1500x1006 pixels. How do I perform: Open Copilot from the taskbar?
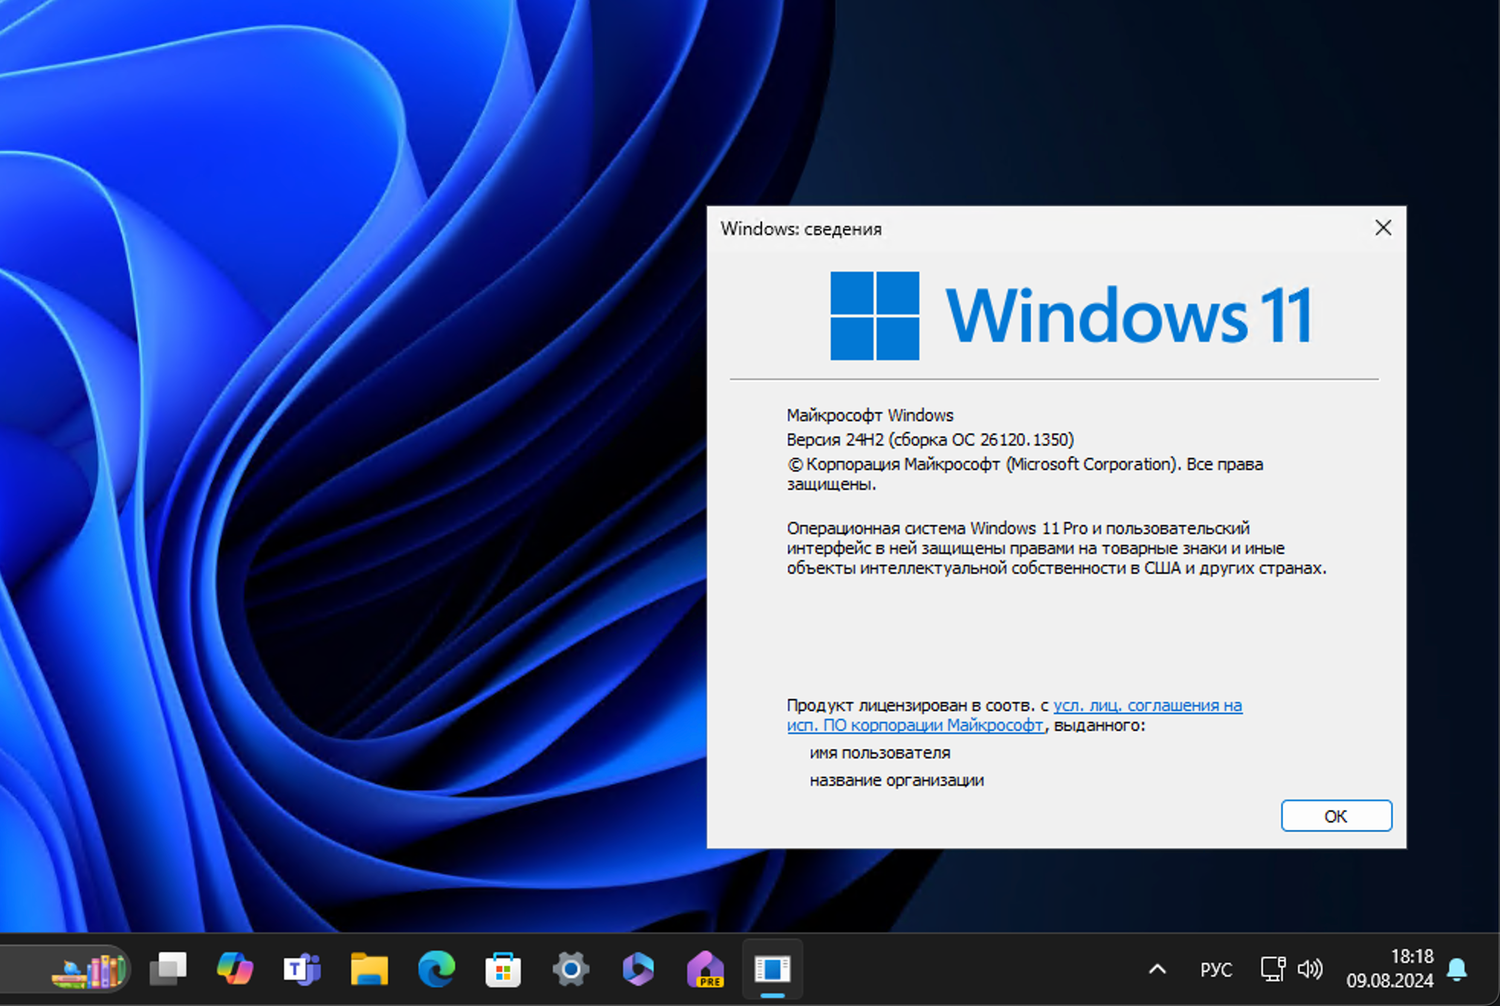[235, 969]
